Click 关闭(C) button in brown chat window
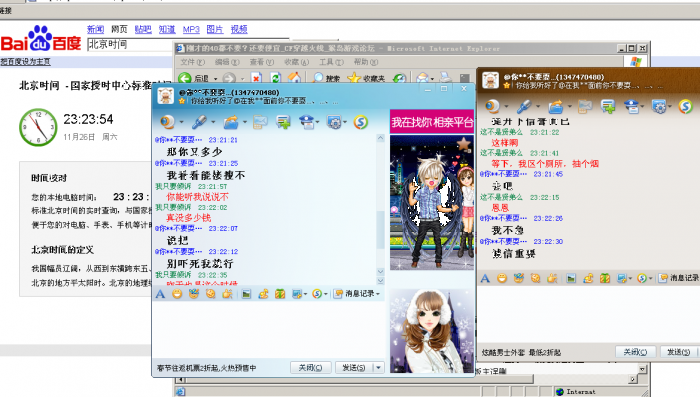700x397 pixels. pos(635,352)
